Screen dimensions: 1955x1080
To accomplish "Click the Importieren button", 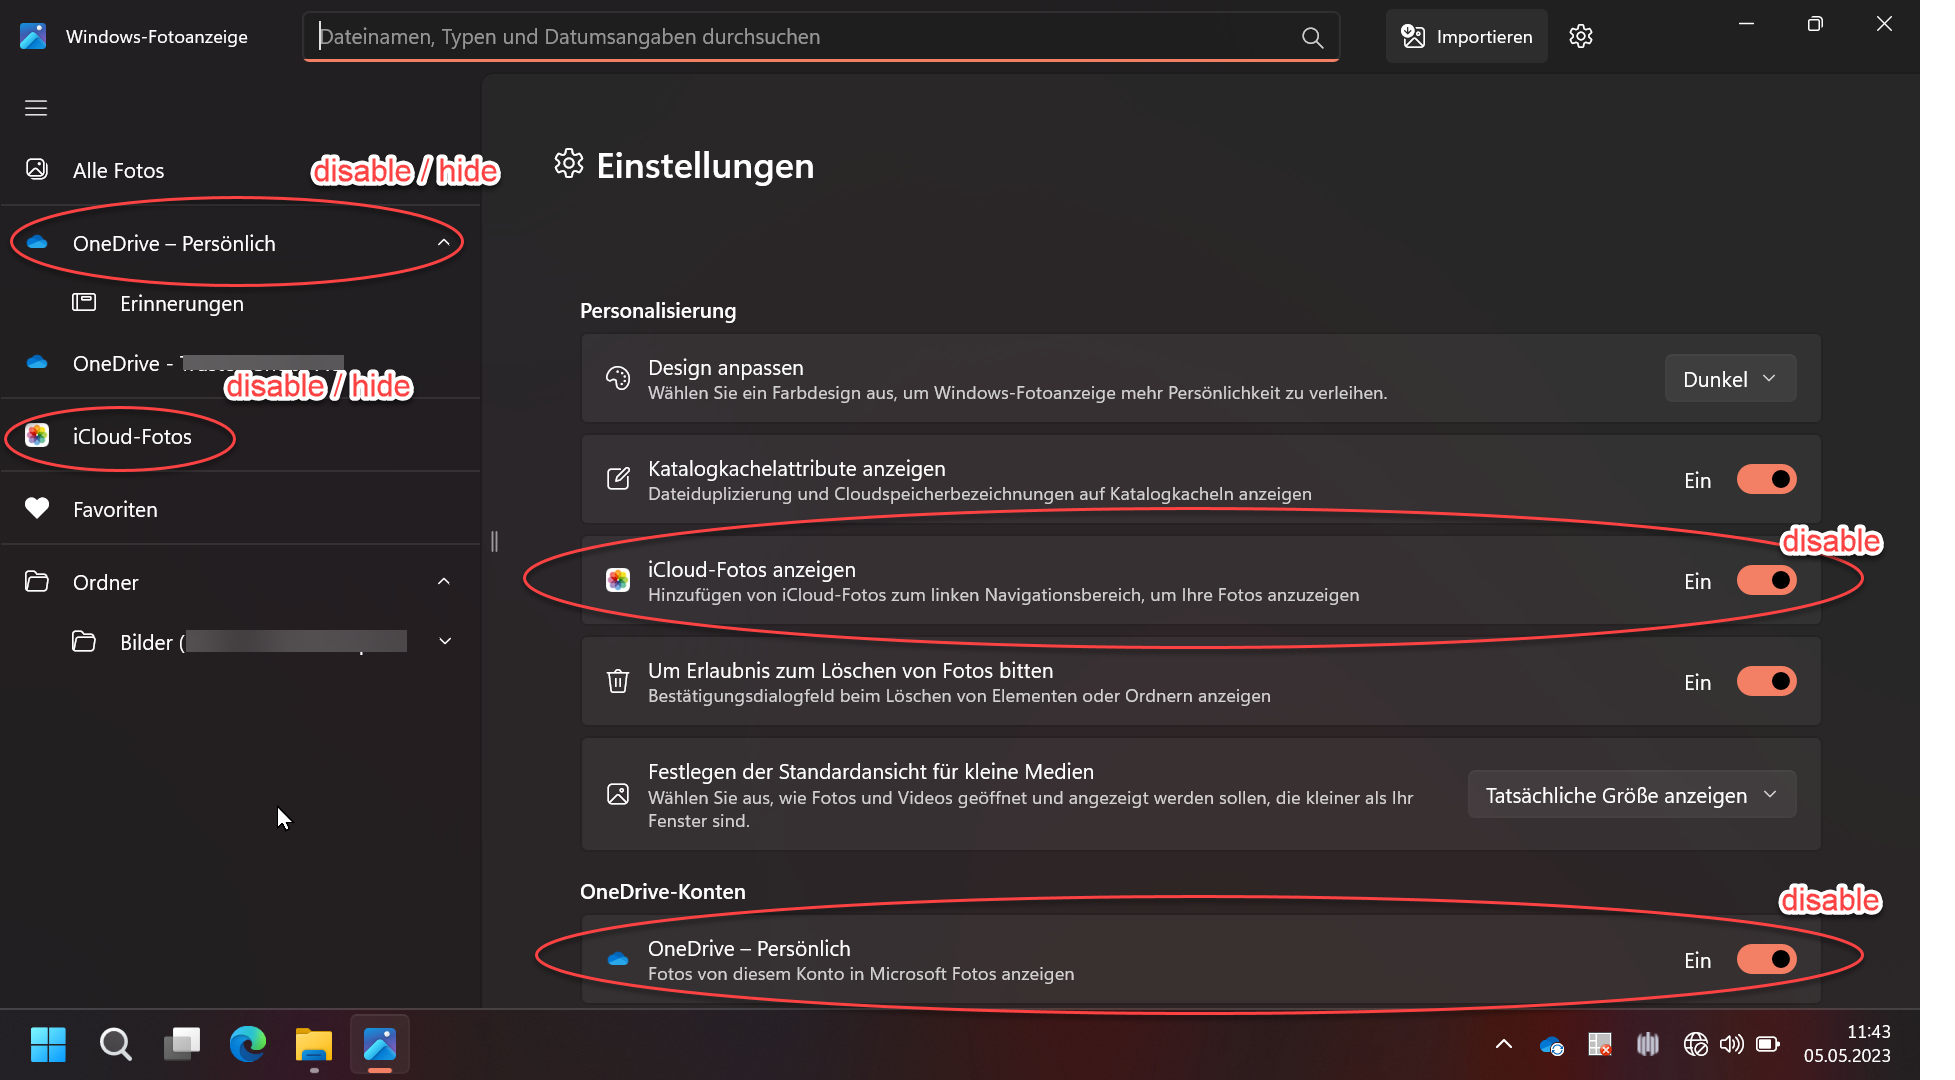I will (x=1466, y=37).
